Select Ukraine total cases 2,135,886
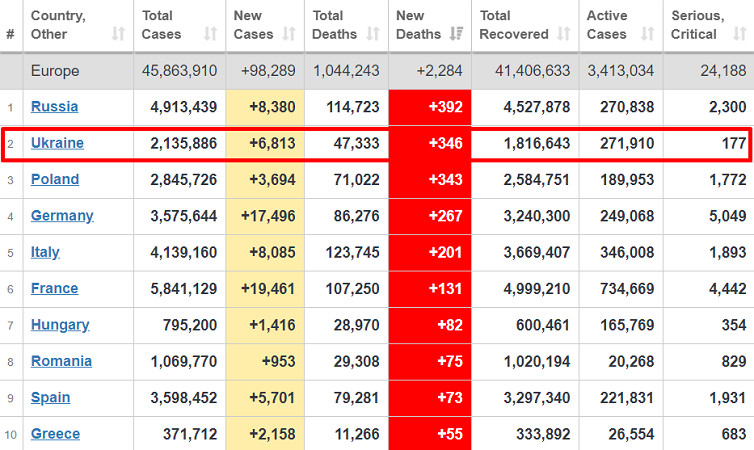754x450 pixels. [184, 143]
